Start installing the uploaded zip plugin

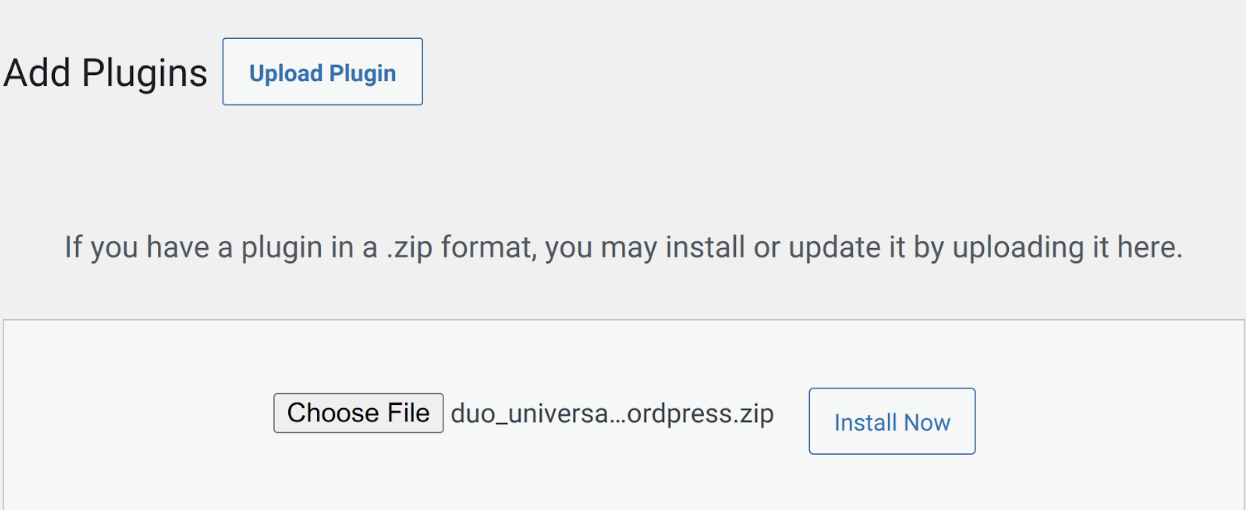pos(891,422)
